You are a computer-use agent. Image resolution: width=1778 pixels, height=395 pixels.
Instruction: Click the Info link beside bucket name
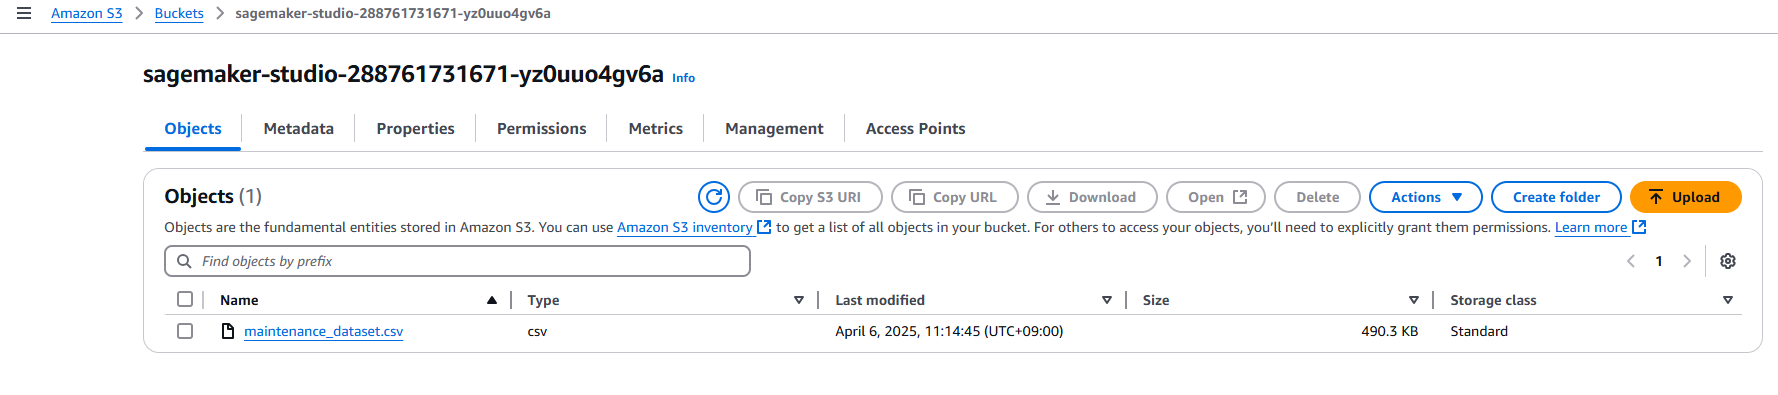click(x=683, y=78)
